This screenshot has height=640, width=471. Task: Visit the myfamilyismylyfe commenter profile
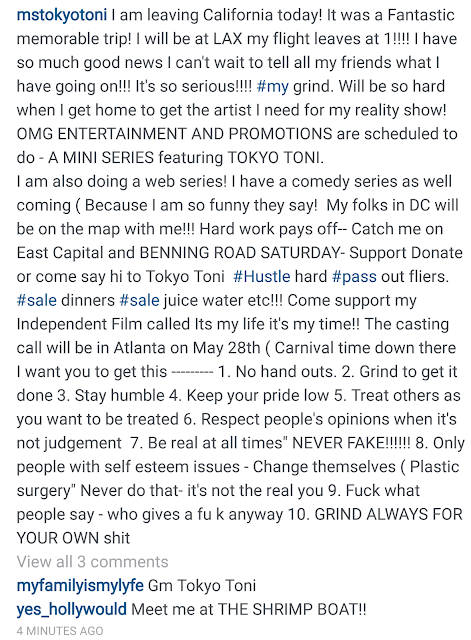(x=80, y=586)
